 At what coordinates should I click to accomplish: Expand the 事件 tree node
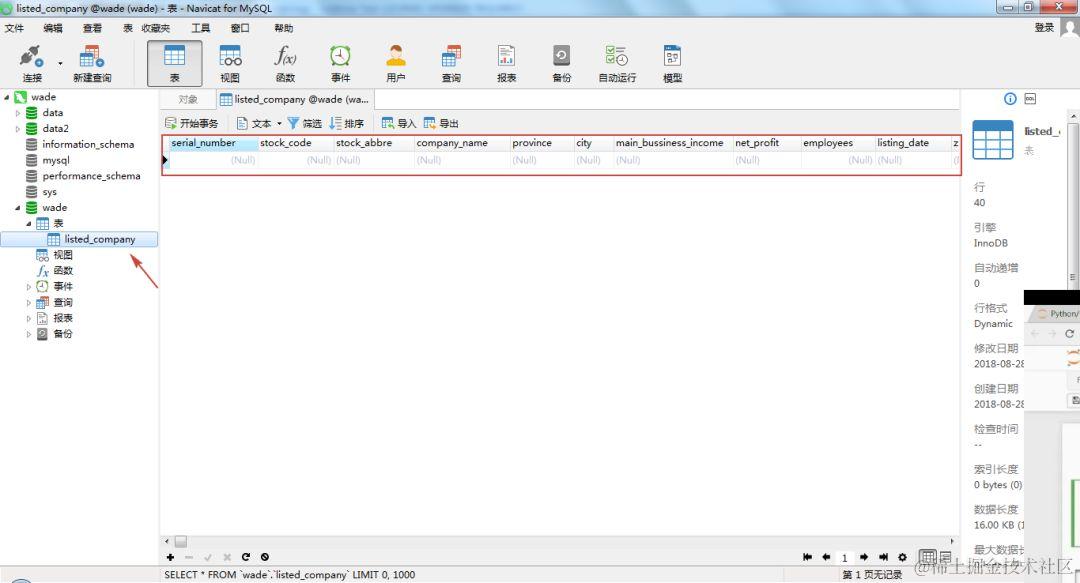[29, 287]
